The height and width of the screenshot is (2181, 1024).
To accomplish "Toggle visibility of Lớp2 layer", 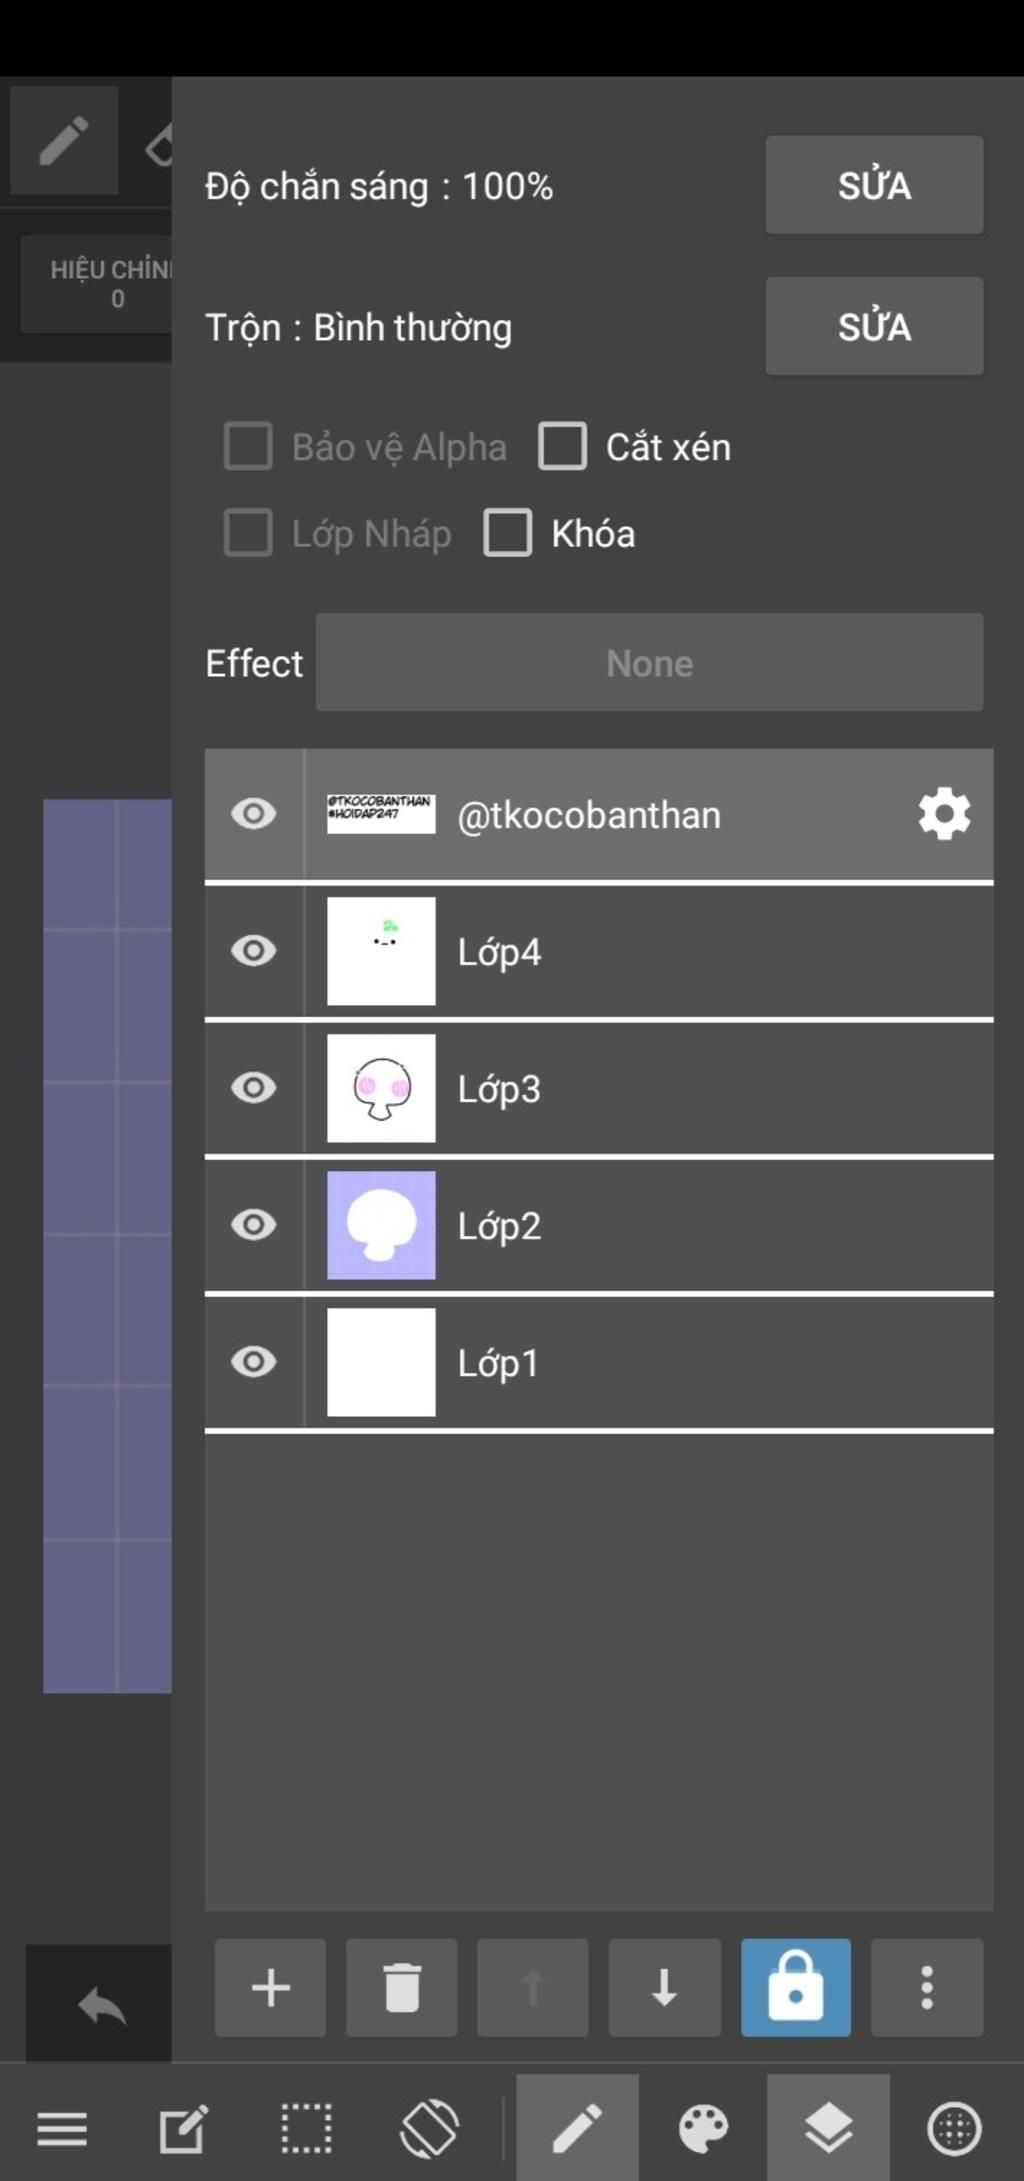I will coord(254,1224).
